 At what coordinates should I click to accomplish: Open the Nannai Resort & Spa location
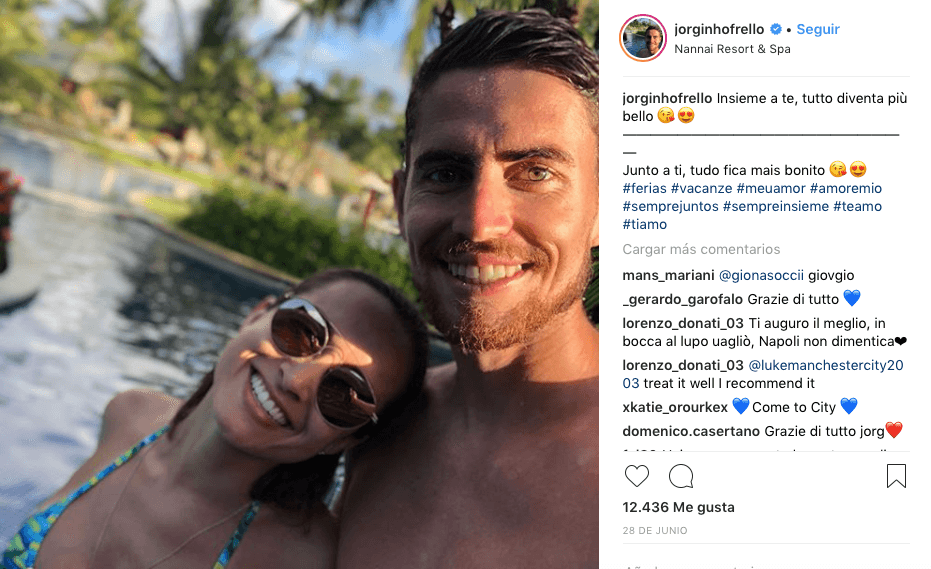pos(732,49)
